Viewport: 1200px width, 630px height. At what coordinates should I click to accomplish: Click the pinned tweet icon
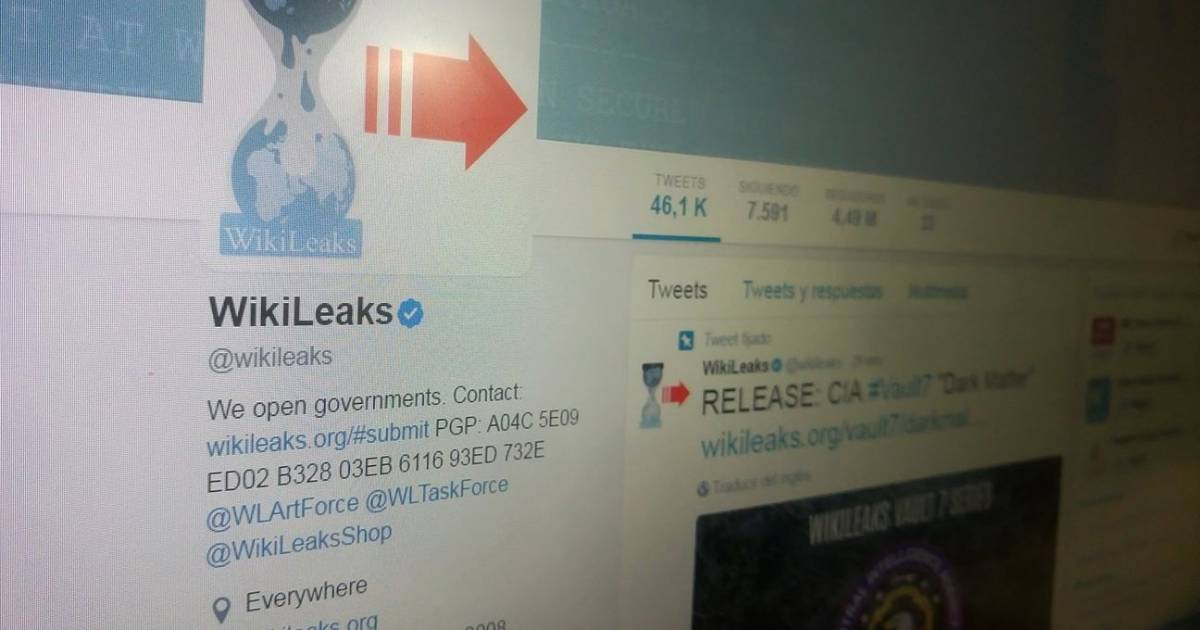[685, 342]
